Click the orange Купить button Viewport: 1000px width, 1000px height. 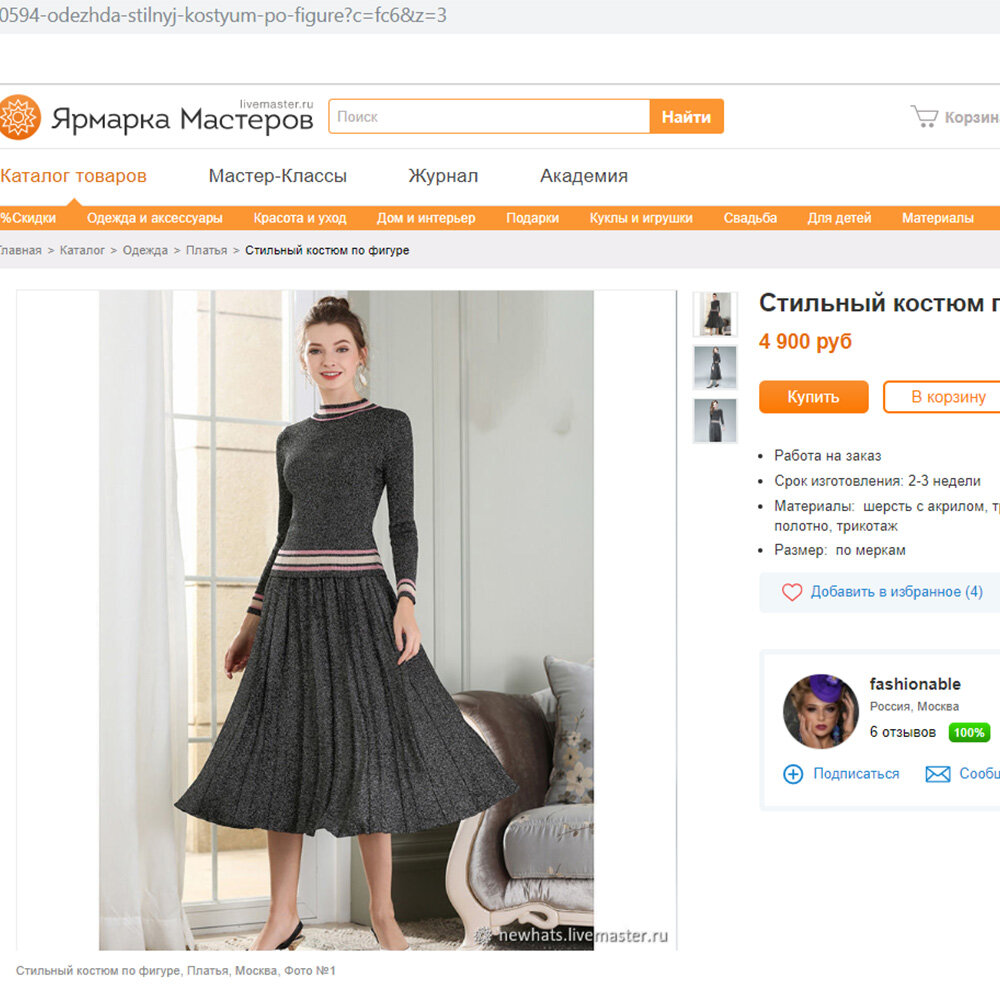(x=813, y=397)
